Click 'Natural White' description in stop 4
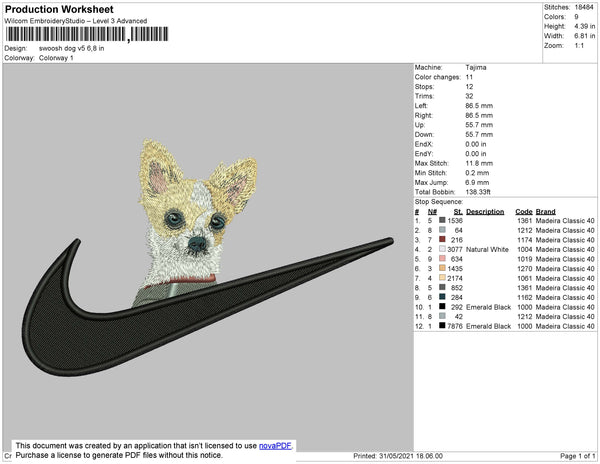This screenshot has height=464, width=600. coord(487,249)
